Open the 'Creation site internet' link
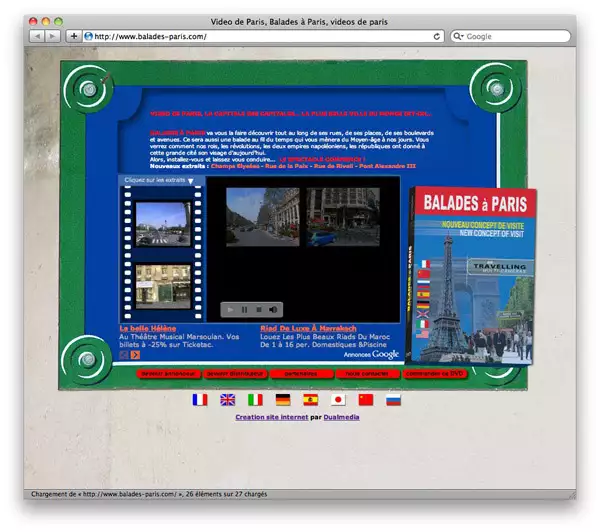The image size is (600, 532). 272,417
